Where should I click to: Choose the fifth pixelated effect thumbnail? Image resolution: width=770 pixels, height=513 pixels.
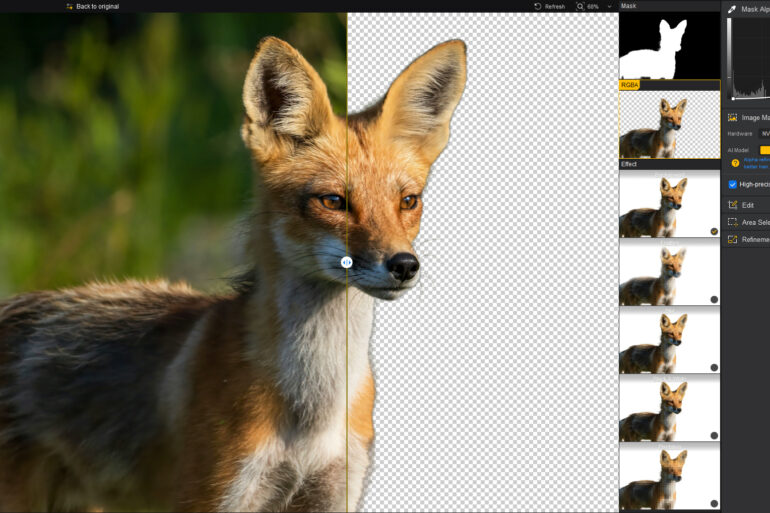coord(669,478)
